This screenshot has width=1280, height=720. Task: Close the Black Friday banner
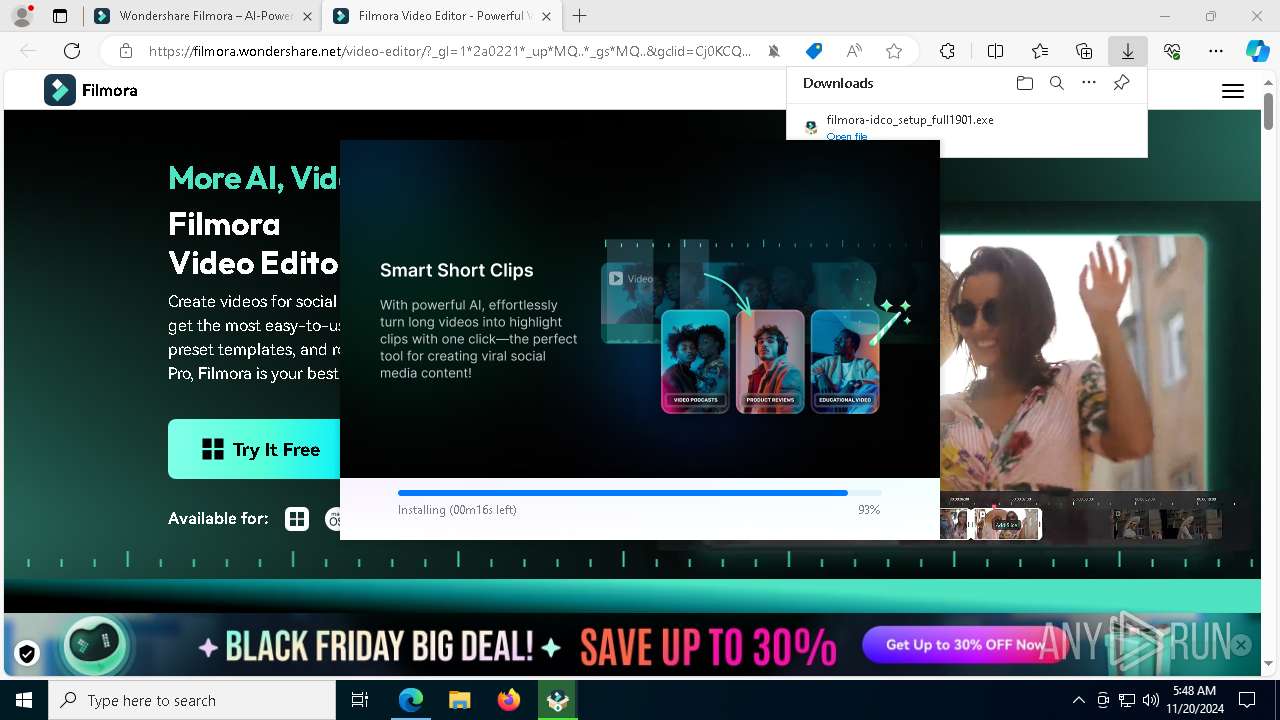tap(1241, 645)
